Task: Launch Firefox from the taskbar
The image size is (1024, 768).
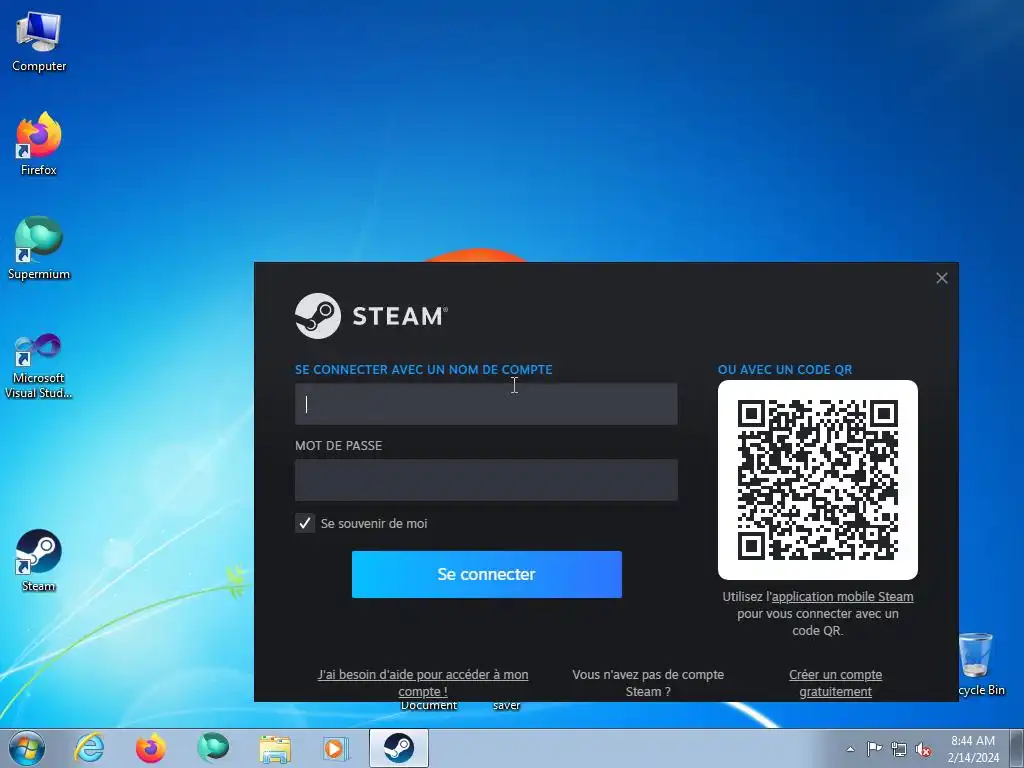Action: (150, 748)
